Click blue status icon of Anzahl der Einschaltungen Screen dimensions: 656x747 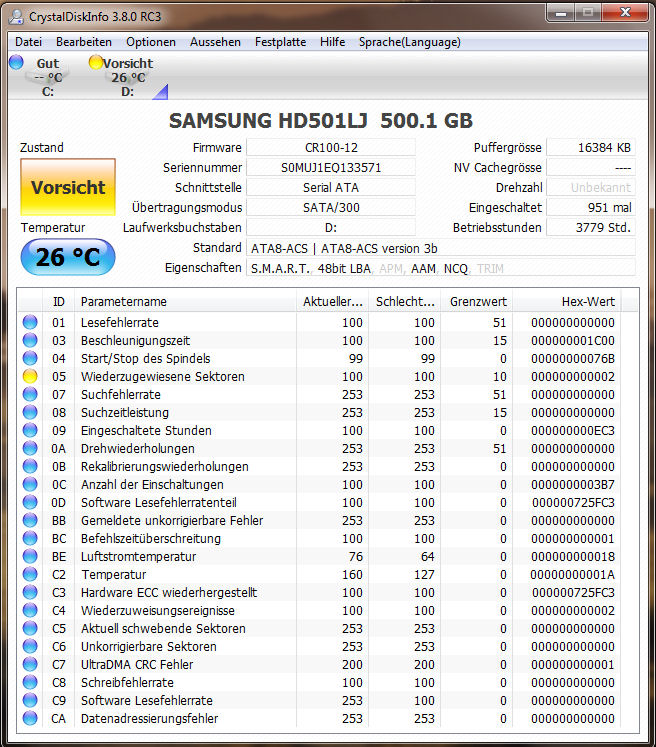pyautogui.click(x=30, y=485)
